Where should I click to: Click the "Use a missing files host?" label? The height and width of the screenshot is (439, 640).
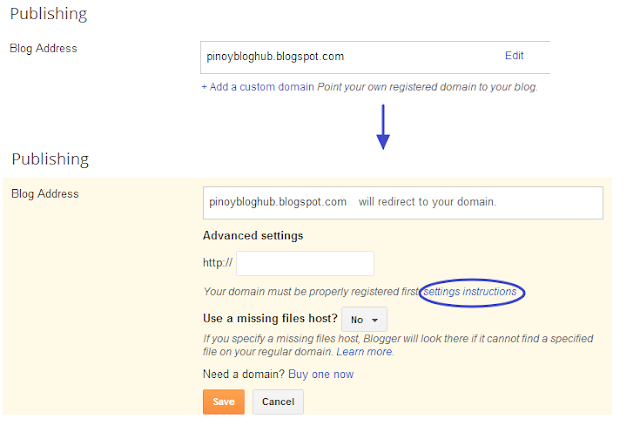click(x=268, y=319)
